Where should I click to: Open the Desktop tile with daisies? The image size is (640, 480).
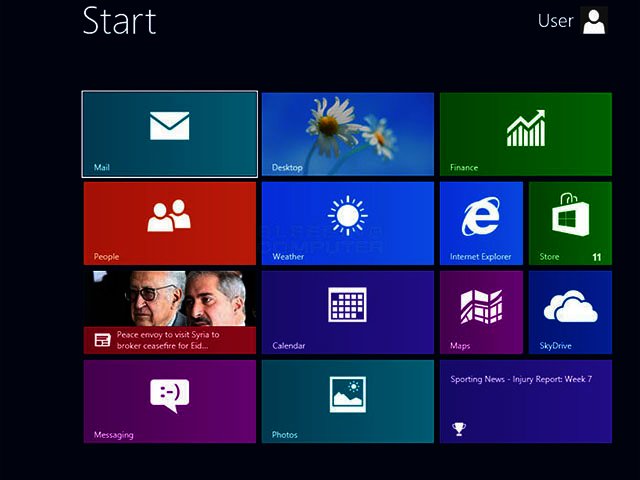[x=348, y=134]
